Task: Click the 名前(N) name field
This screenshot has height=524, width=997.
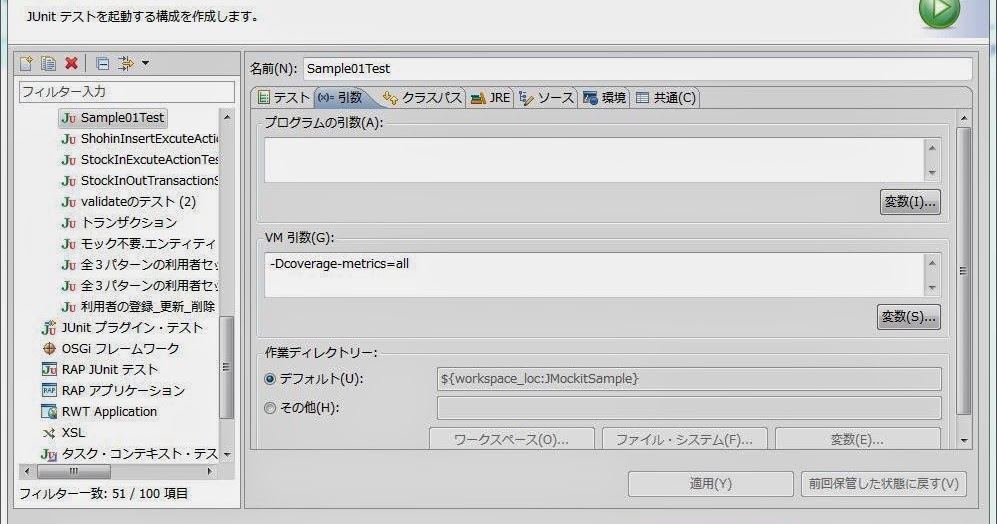Action: click(638, 69)
